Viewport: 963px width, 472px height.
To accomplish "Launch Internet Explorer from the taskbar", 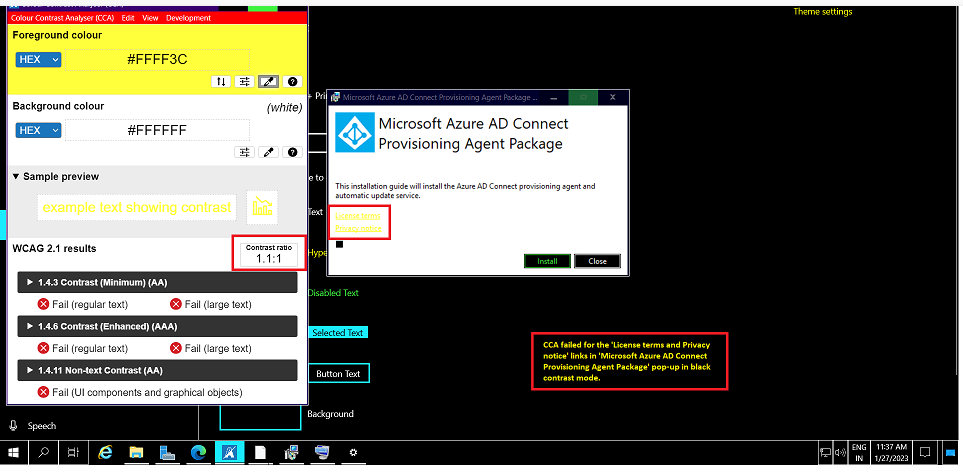I will (x=106, y=453).
